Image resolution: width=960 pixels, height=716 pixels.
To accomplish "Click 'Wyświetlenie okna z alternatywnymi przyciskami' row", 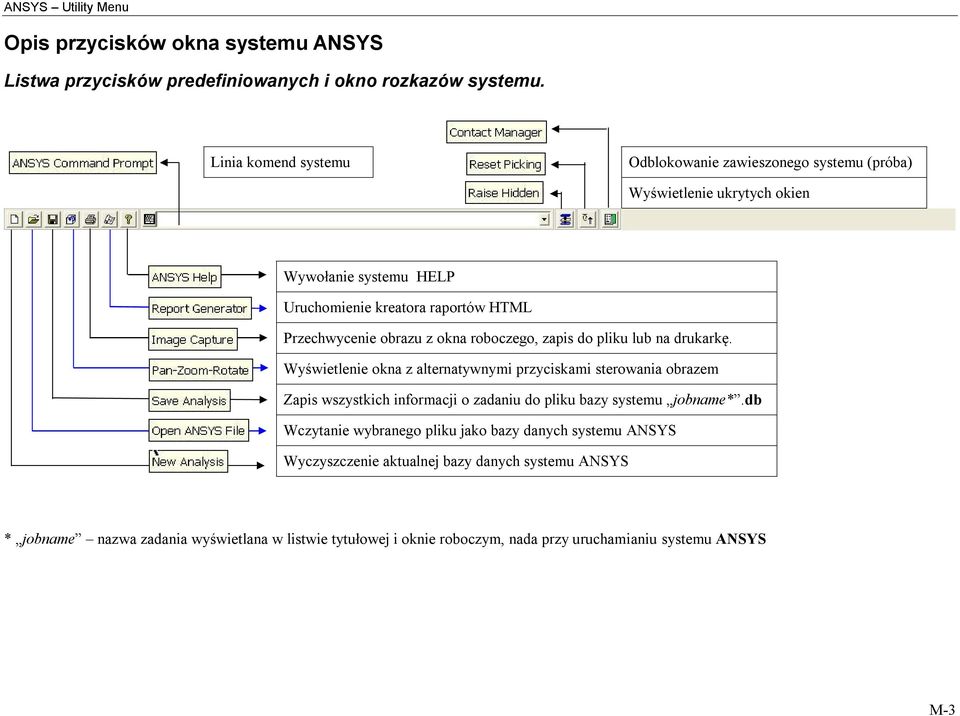I will click(x=527, y=369).
